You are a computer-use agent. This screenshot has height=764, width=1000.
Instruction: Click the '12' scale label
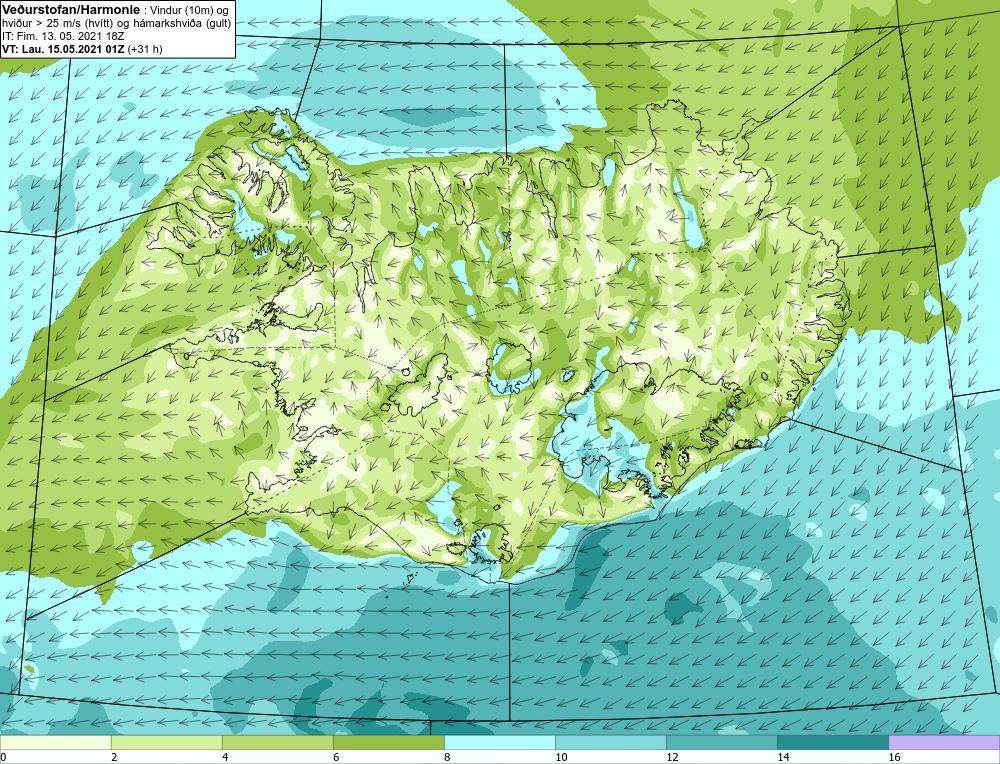[x=672, y=757]
